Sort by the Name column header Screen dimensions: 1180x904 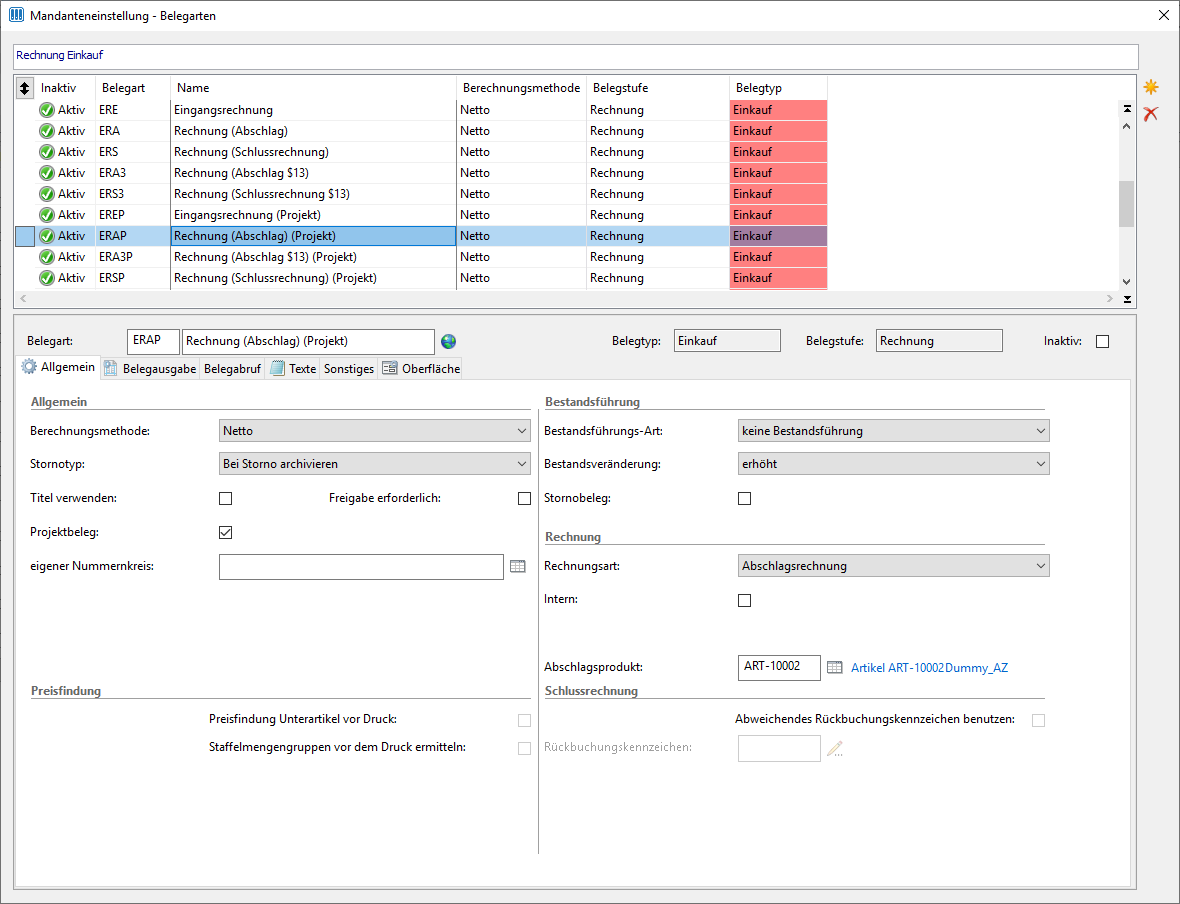pyautogui.click(x=314, y=88)
